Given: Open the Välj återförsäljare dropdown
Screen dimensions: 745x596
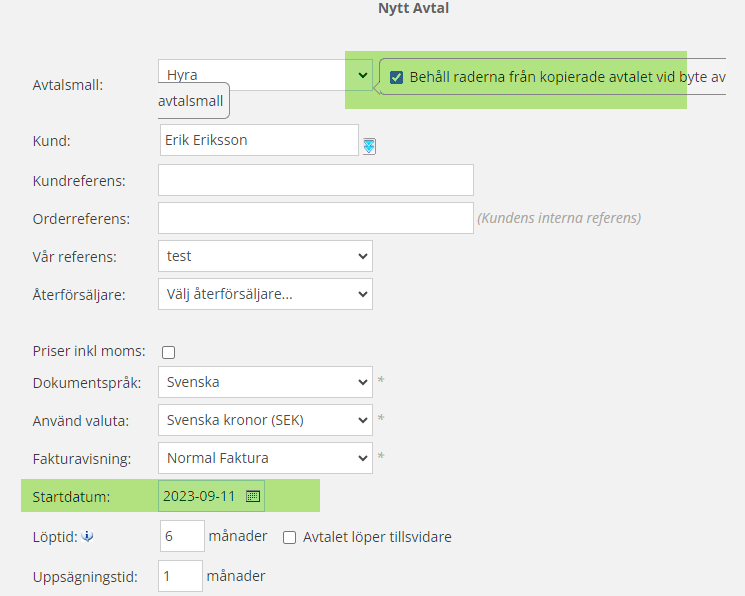Looking at the screenshot, I should click(265, 294).
